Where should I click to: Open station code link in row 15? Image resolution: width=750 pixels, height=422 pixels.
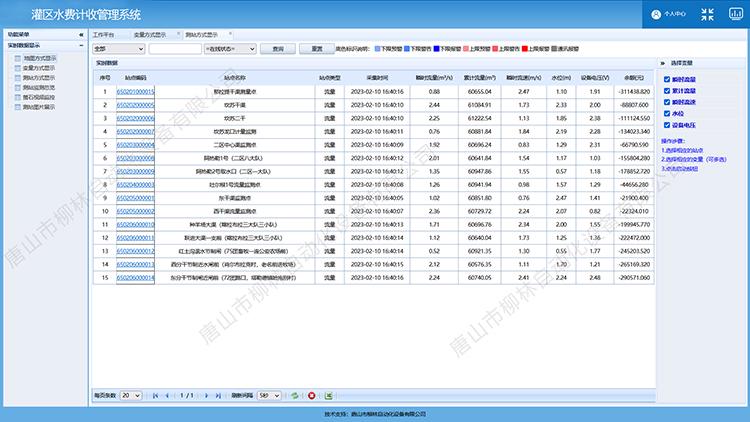135,278
